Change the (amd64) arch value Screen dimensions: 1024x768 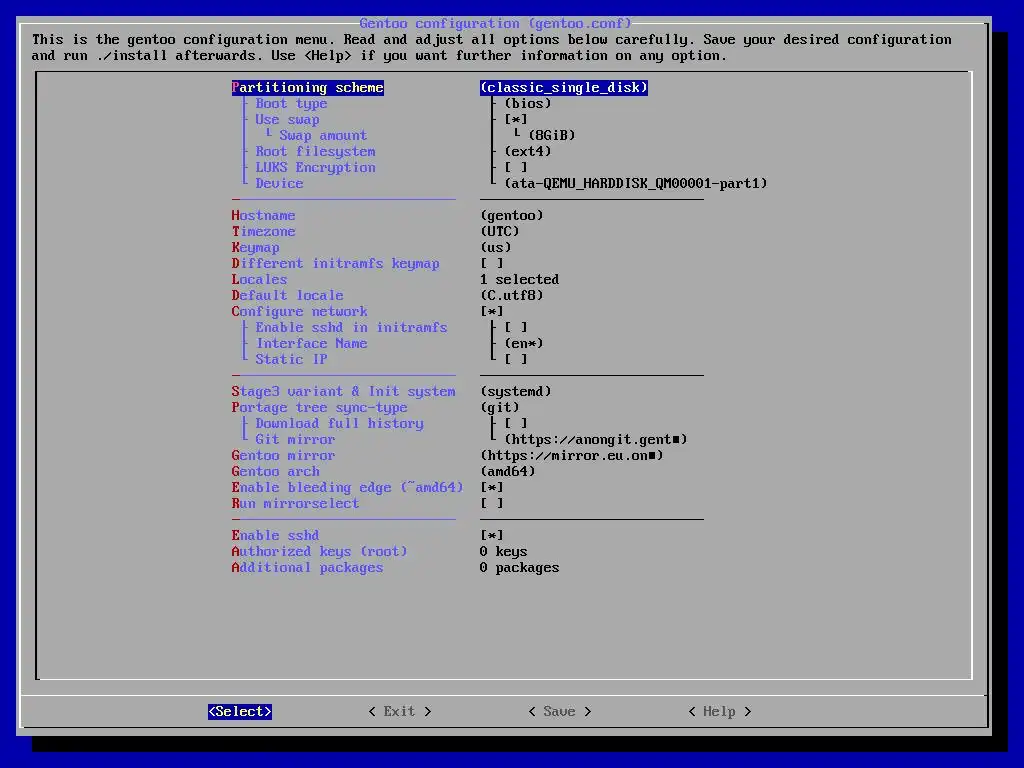click(x=508, y=472)
